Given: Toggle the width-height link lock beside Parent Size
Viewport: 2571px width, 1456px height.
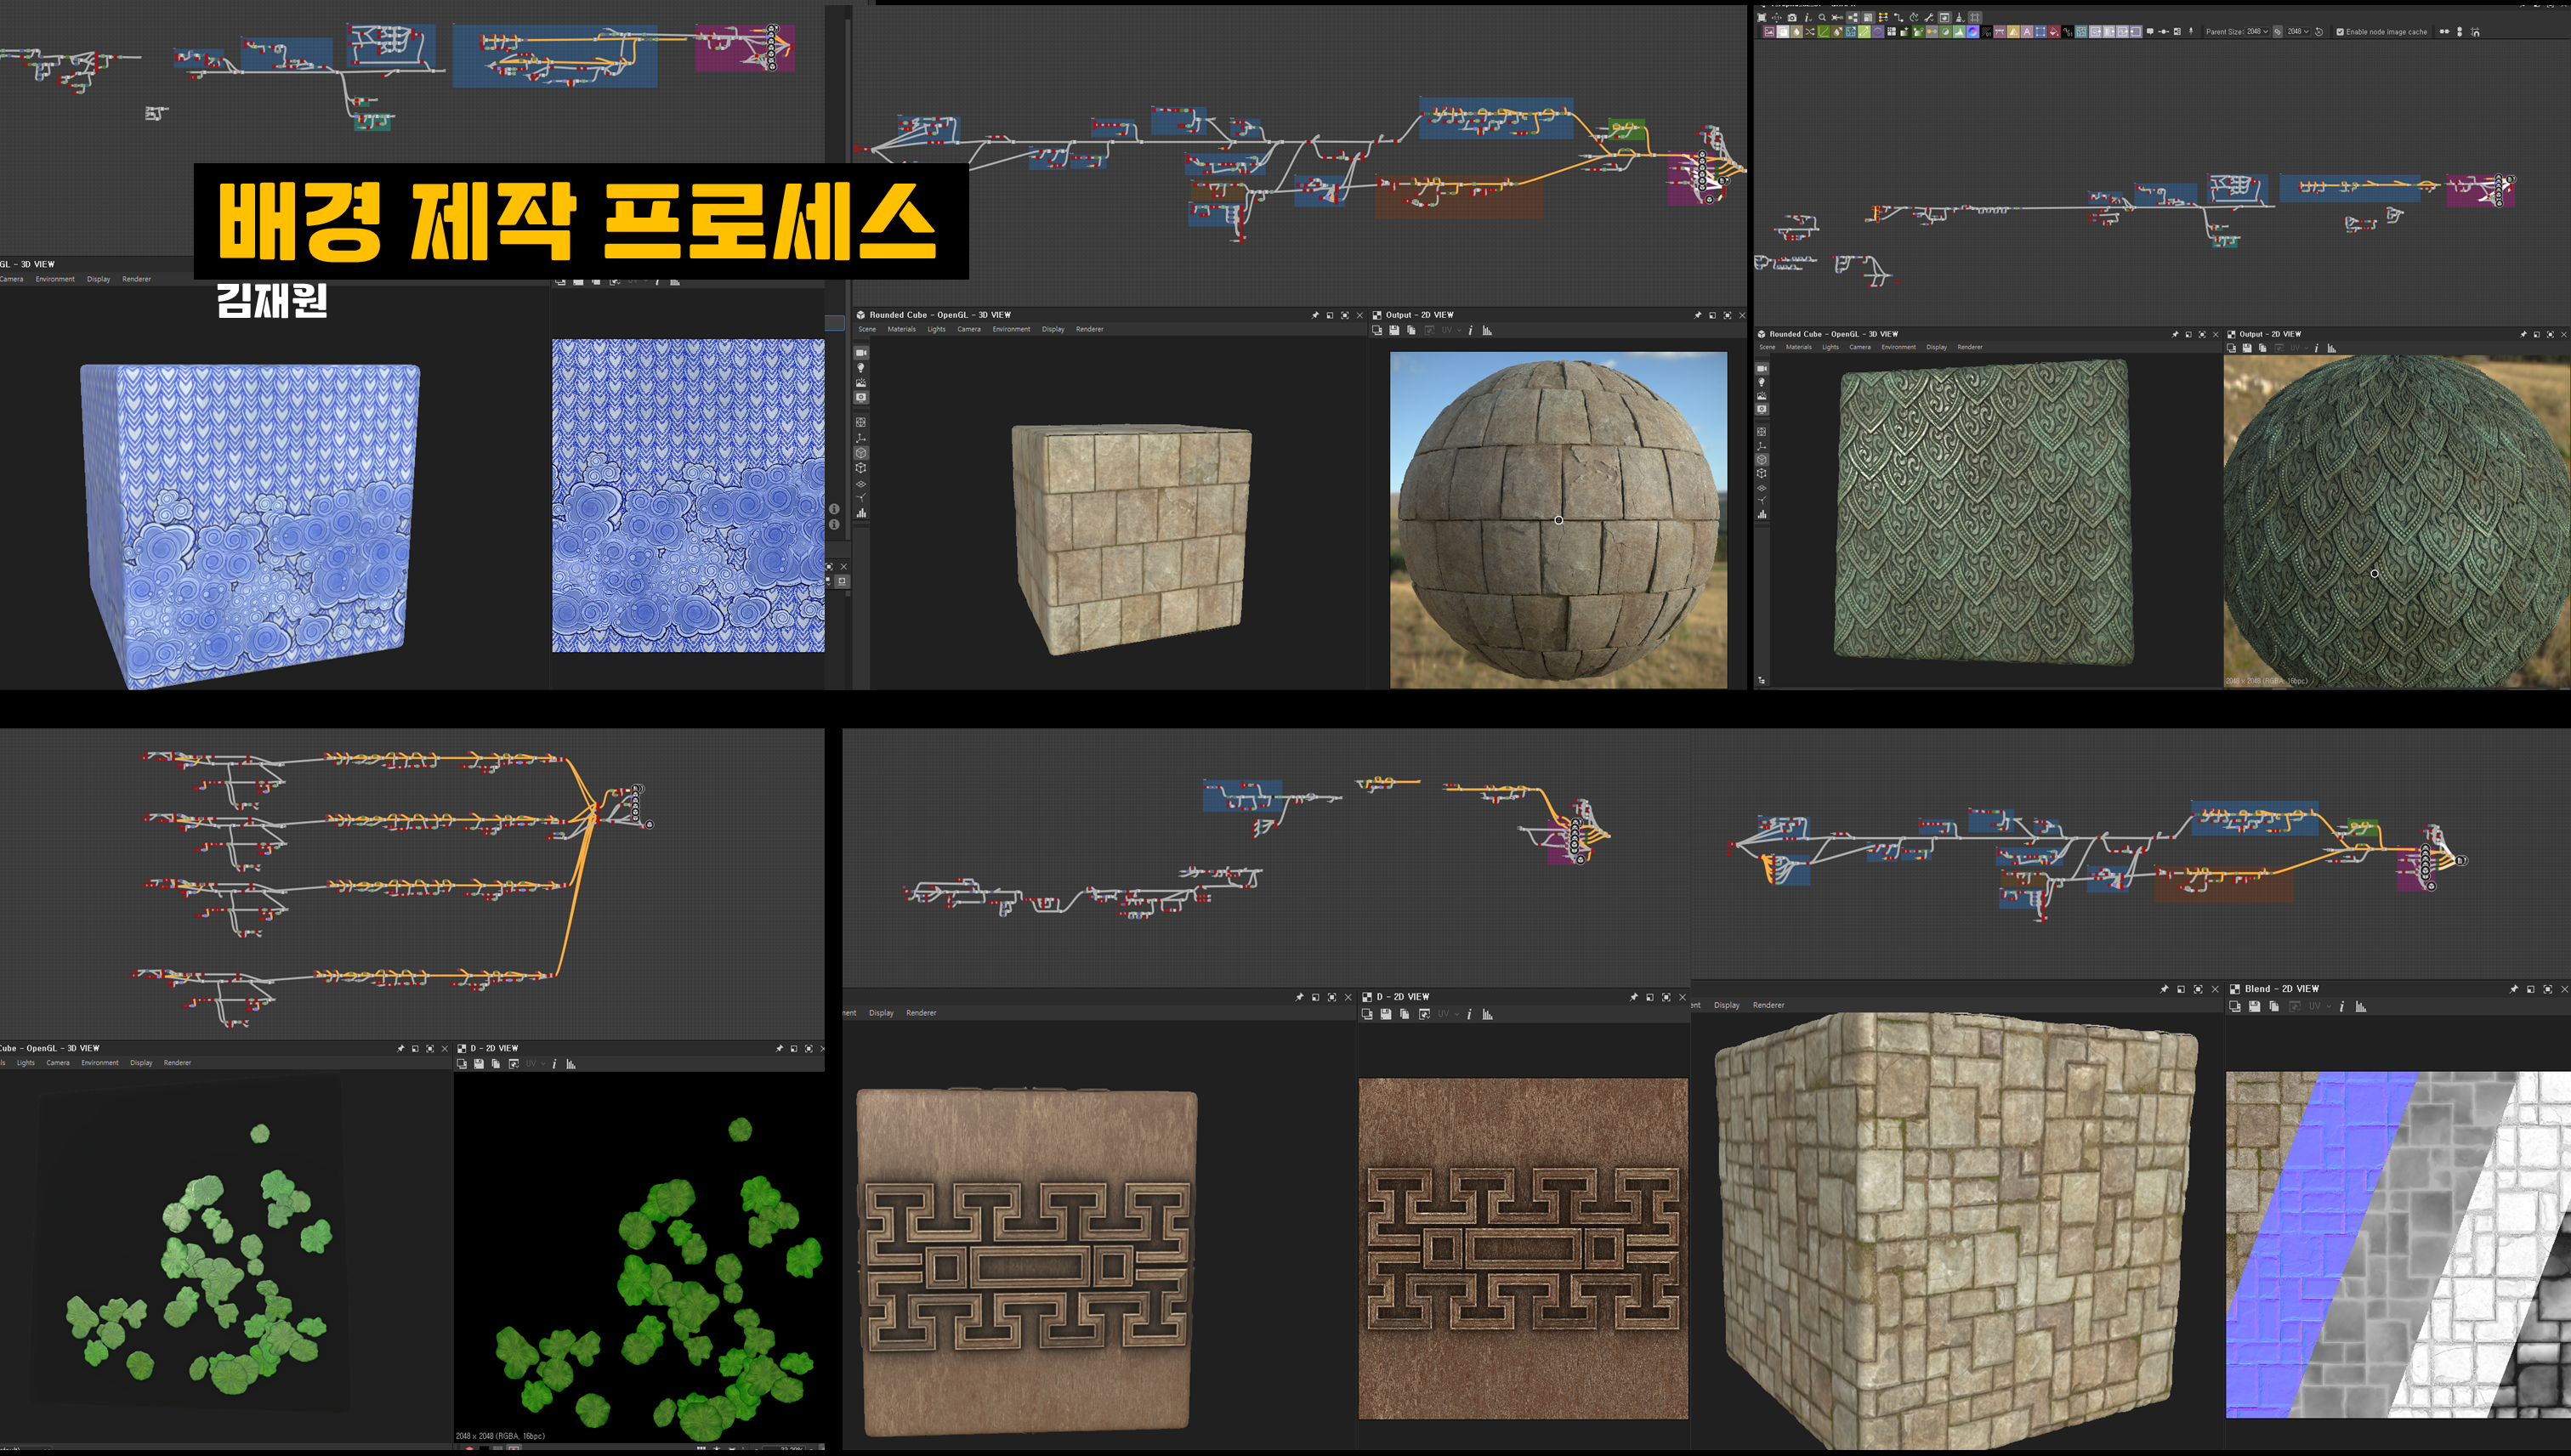Looking at the screenshot, I should coord(2278,32).
